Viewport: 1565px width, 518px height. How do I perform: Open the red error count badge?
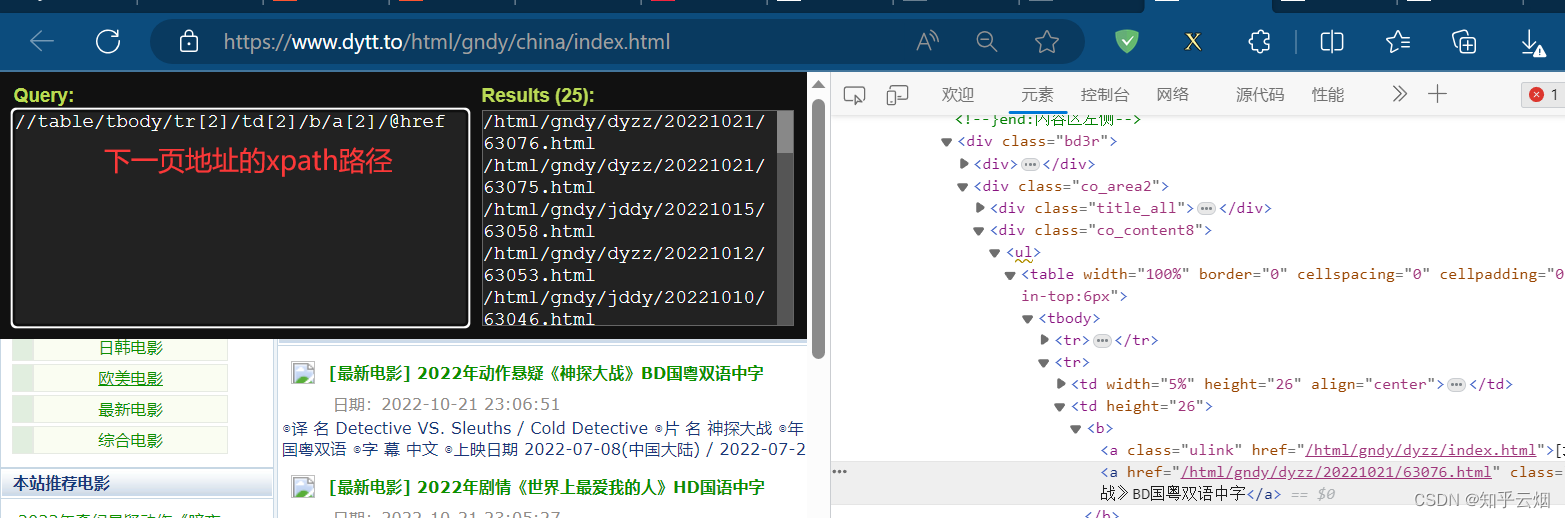click(1542, 95)
